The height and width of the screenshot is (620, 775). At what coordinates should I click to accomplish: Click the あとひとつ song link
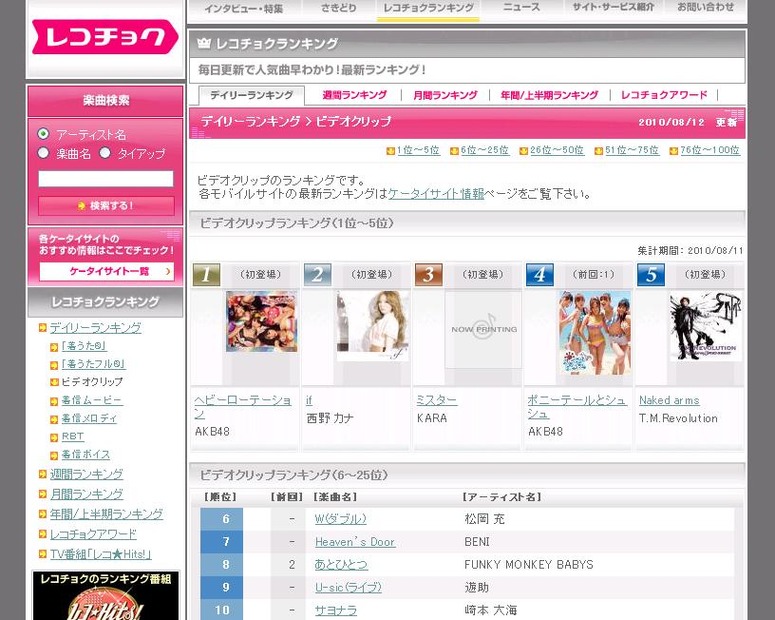click(x=341, y=565)
